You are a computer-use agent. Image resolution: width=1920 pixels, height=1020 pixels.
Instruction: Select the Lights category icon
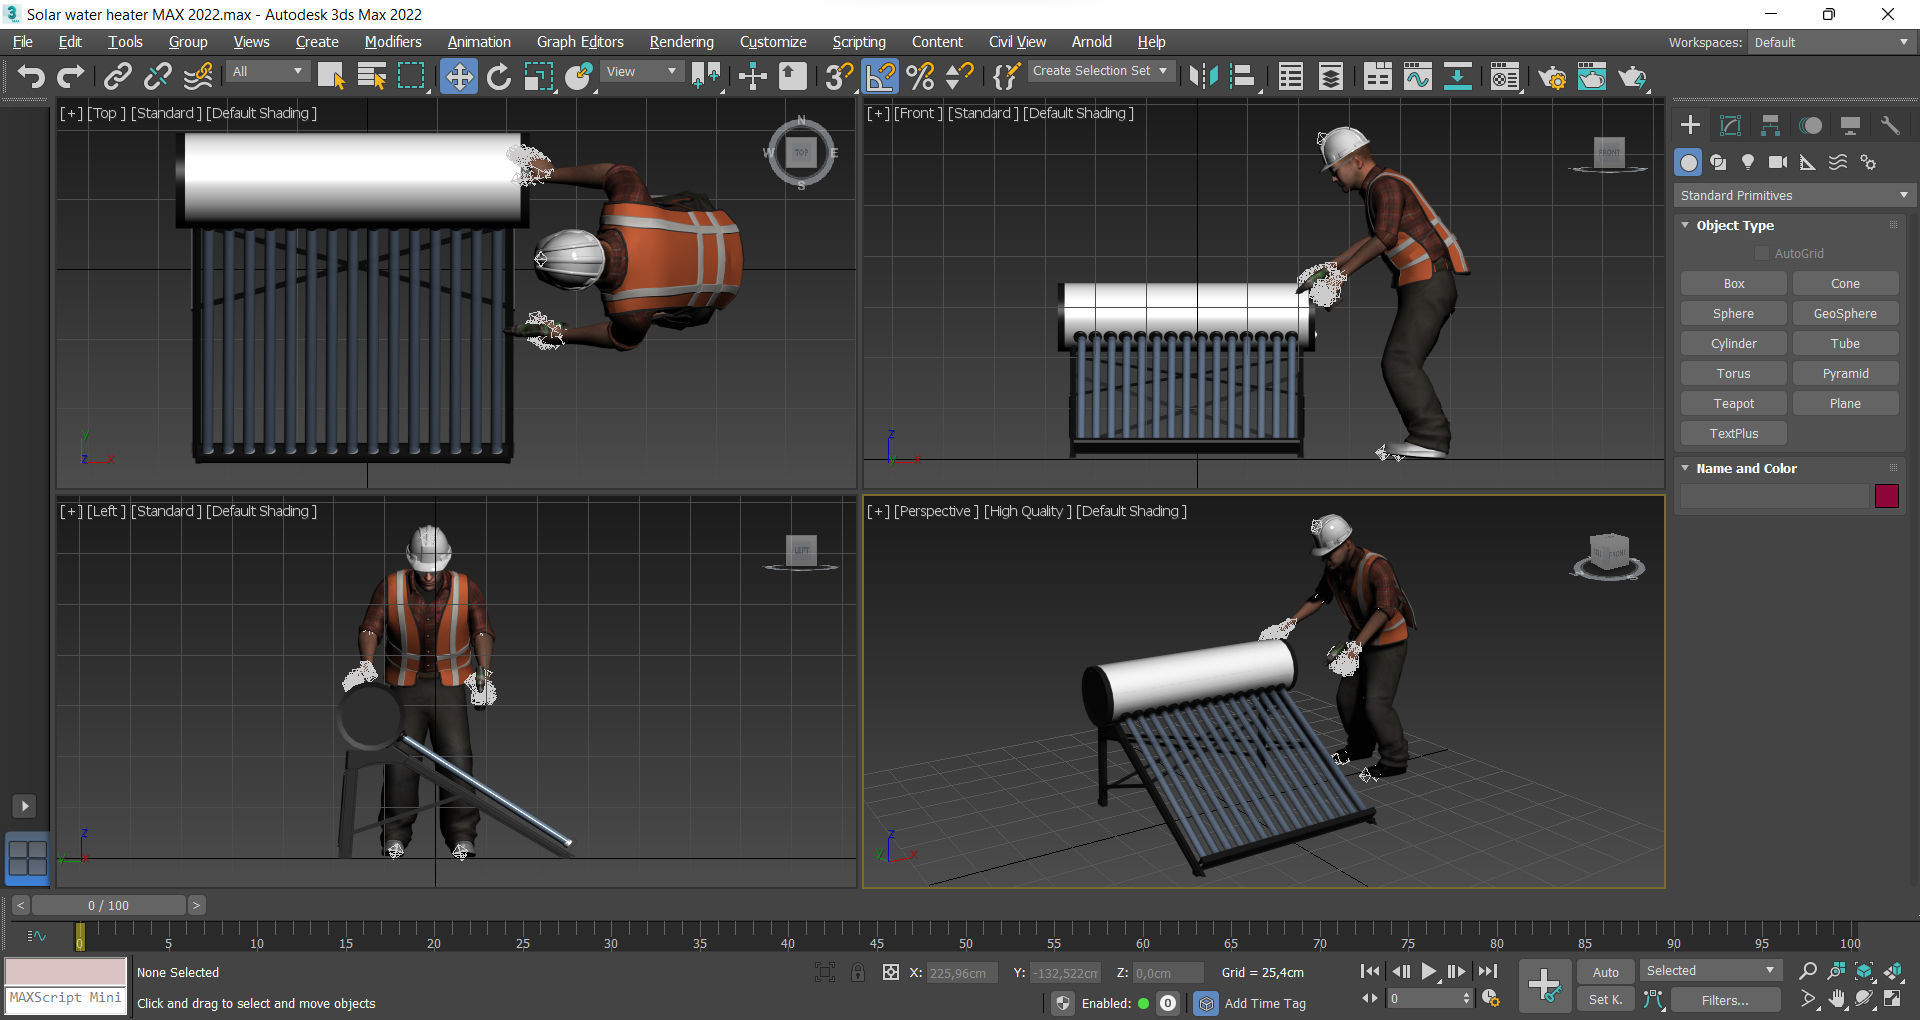click(x=1748, y=162)
